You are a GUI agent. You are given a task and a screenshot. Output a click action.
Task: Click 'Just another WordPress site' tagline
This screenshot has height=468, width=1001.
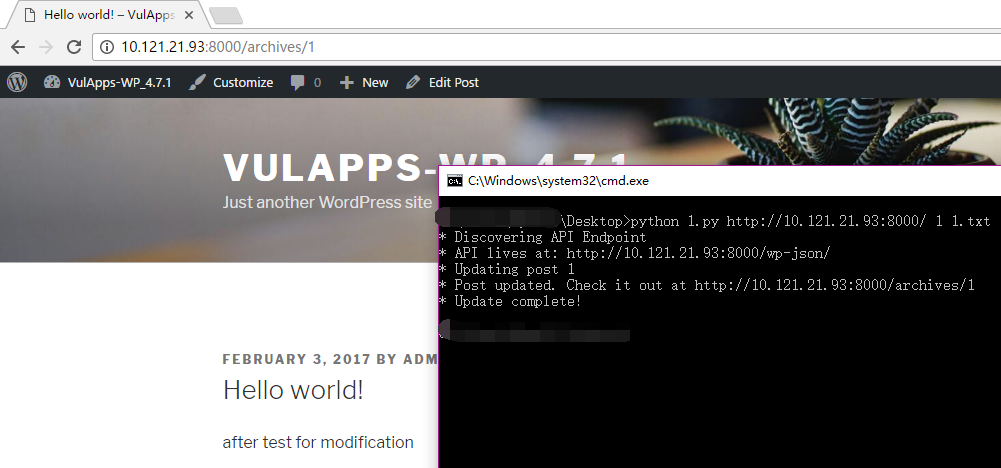[327, 202]
